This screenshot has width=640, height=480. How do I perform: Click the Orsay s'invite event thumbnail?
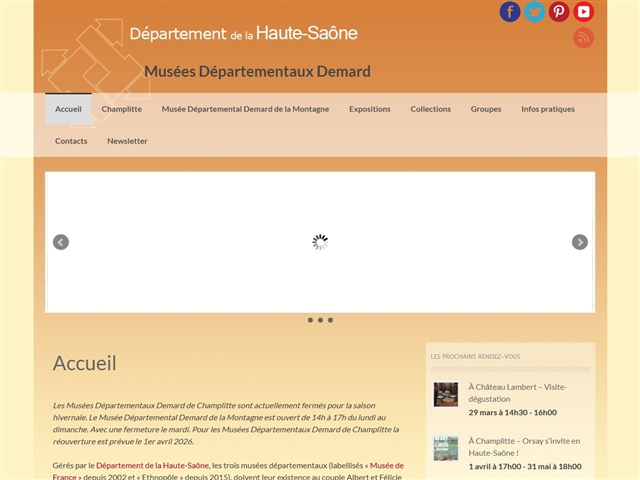tap(446, 448)
